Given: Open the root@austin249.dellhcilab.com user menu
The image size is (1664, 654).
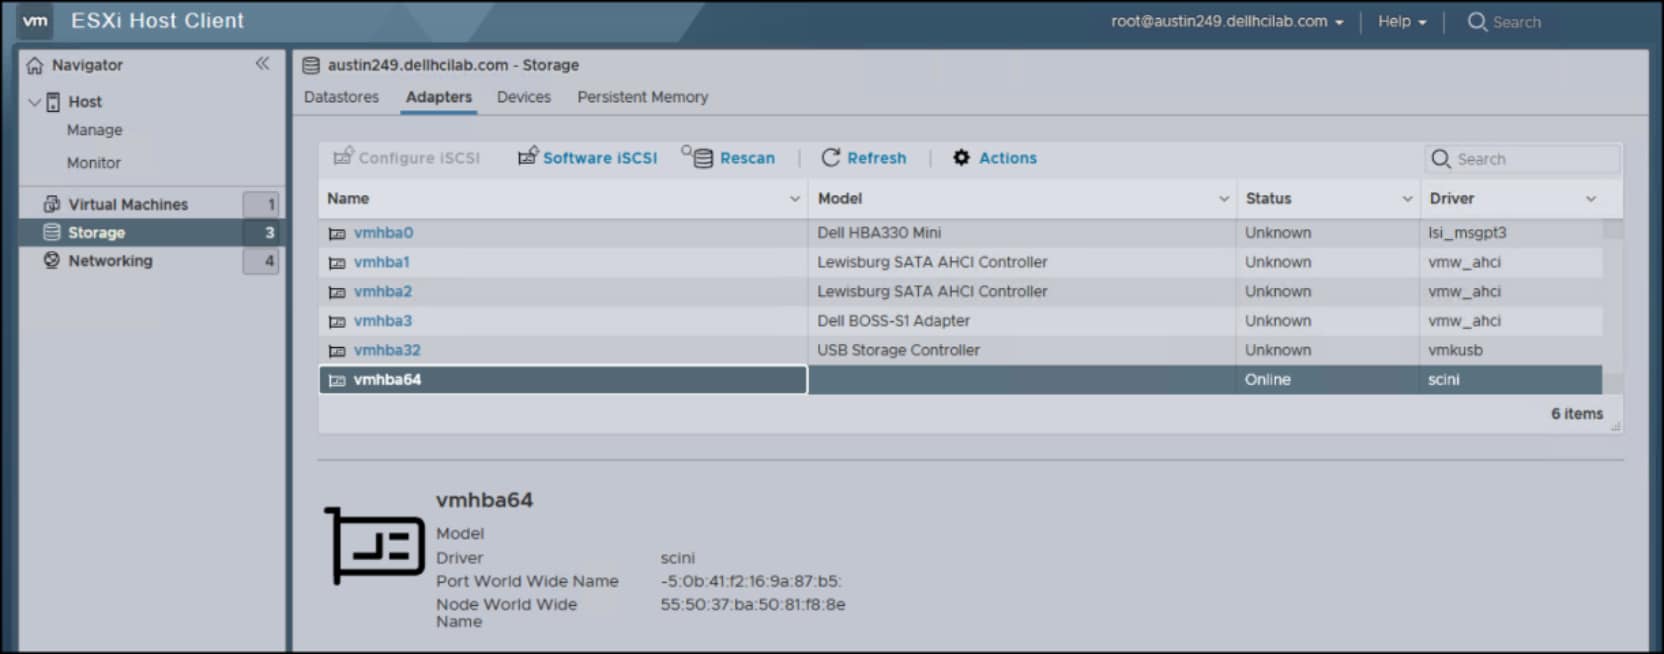Looking at the screenshot, I should (x=1227, y=21).
